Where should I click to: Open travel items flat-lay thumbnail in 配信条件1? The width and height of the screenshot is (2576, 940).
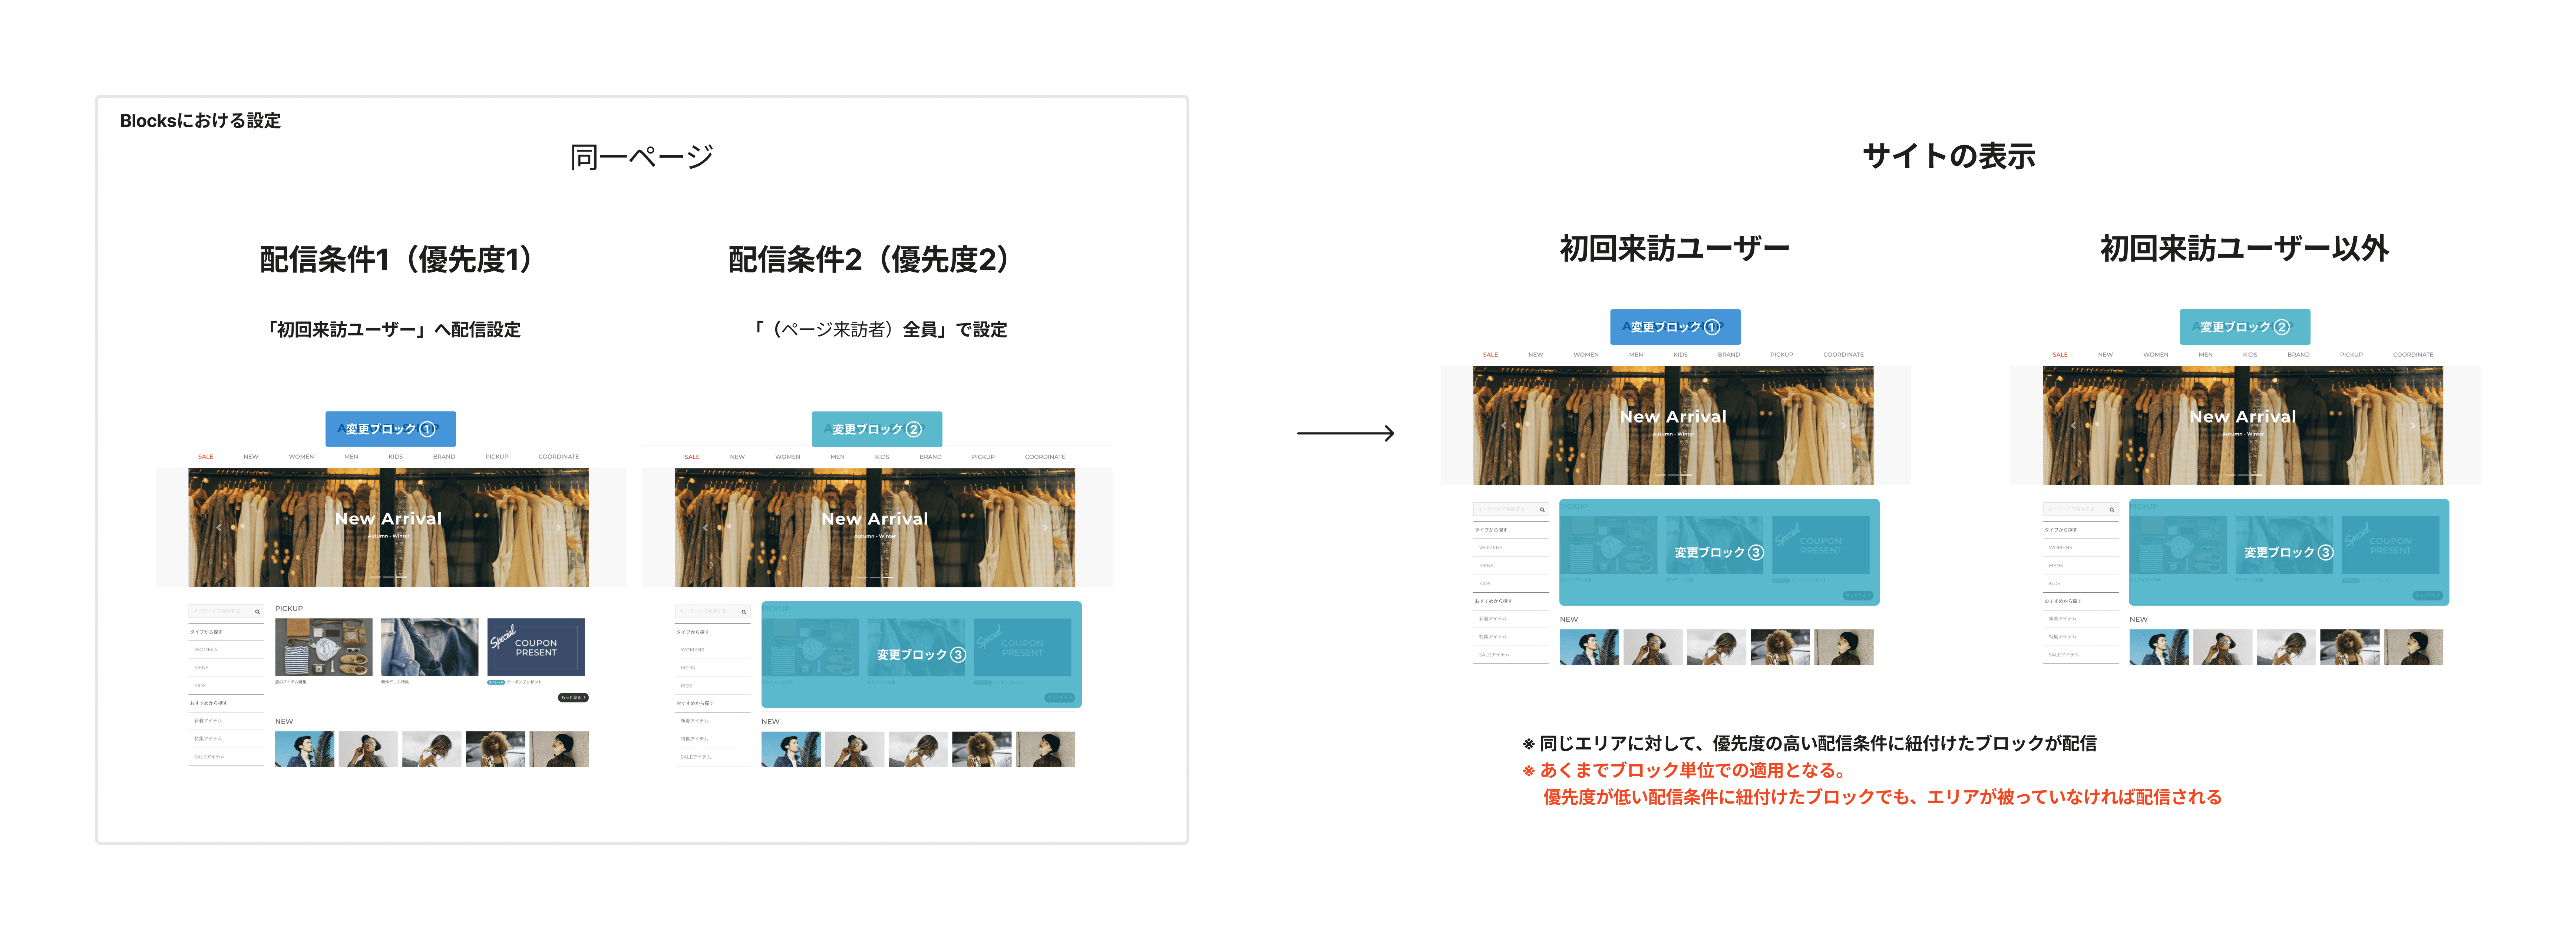click(x=324, y=647)
